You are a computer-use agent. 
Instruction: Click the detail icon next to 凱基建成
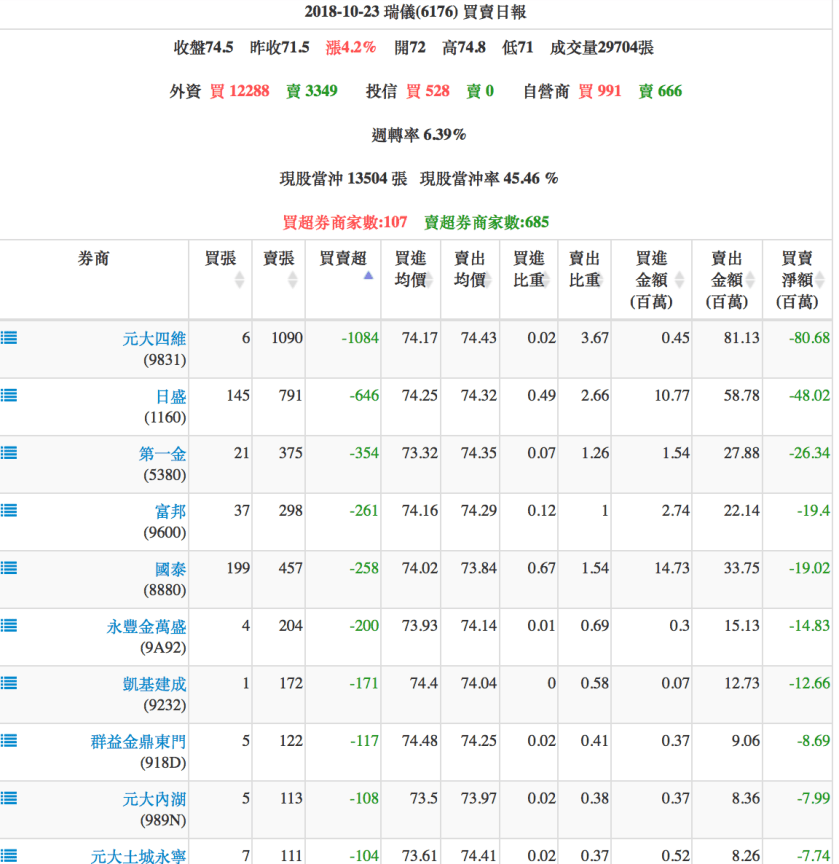click(x=8, y=684)
